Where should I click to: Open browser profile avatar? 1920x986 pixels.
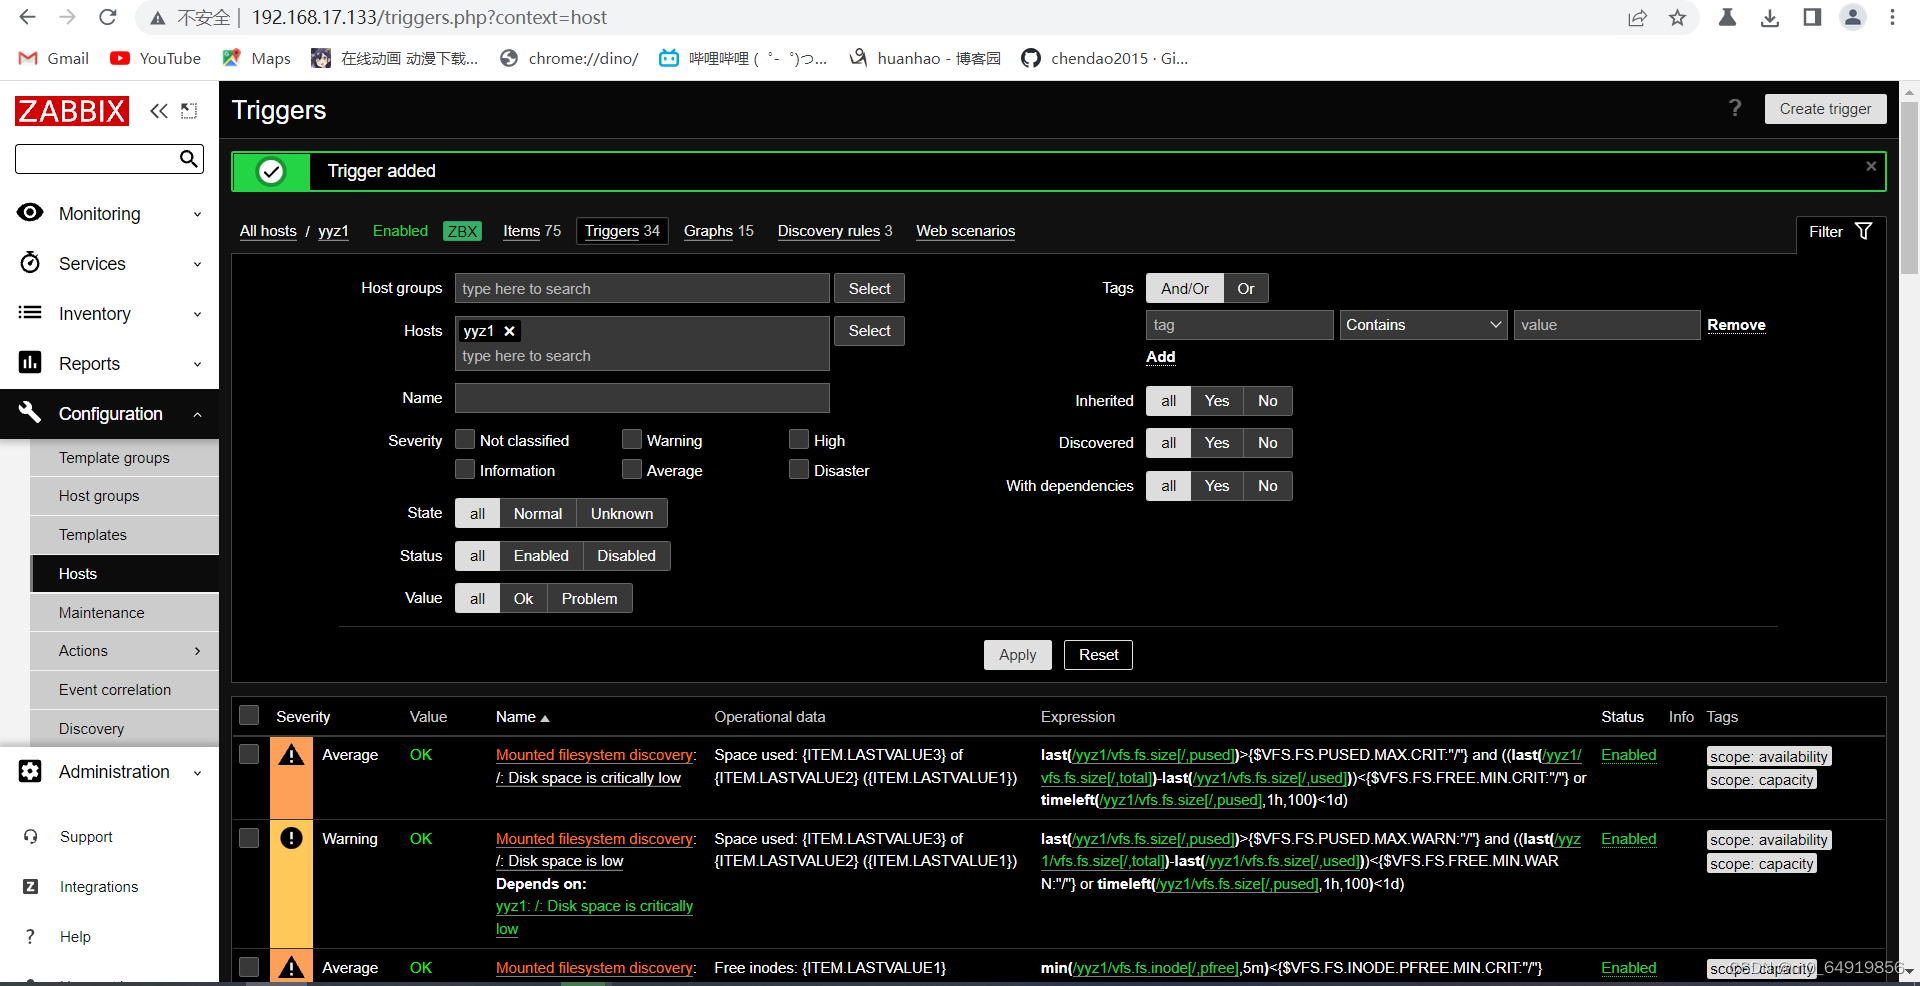tap(1853, 17)
